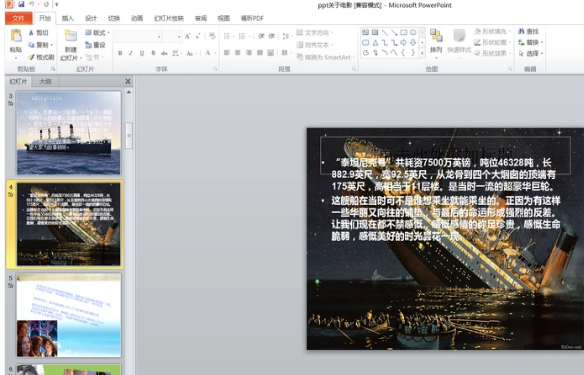Open the Font dialog launcher
Viewport: 584px width, 375px height.
click(215, 69)
